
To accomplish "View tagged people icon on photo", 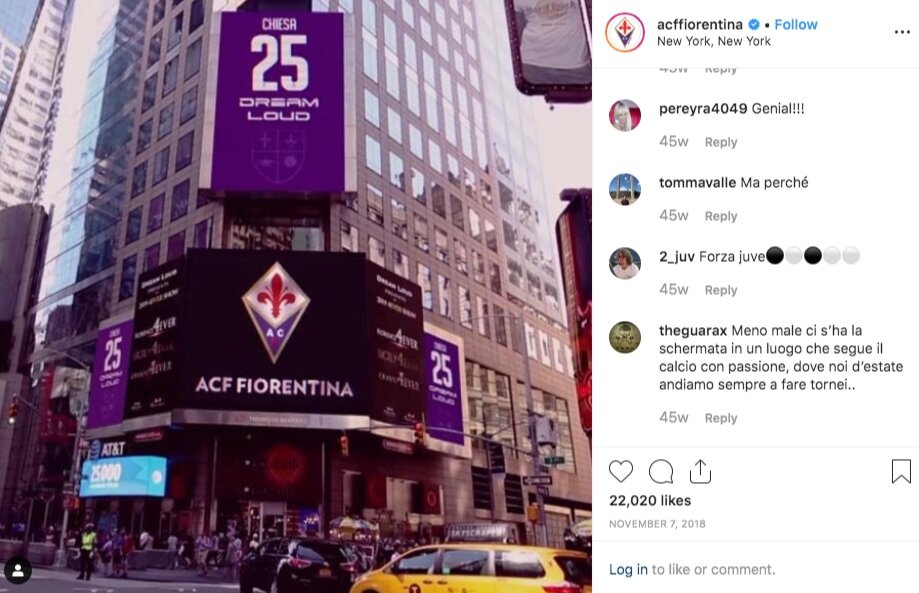I will (x=18, y=571).
